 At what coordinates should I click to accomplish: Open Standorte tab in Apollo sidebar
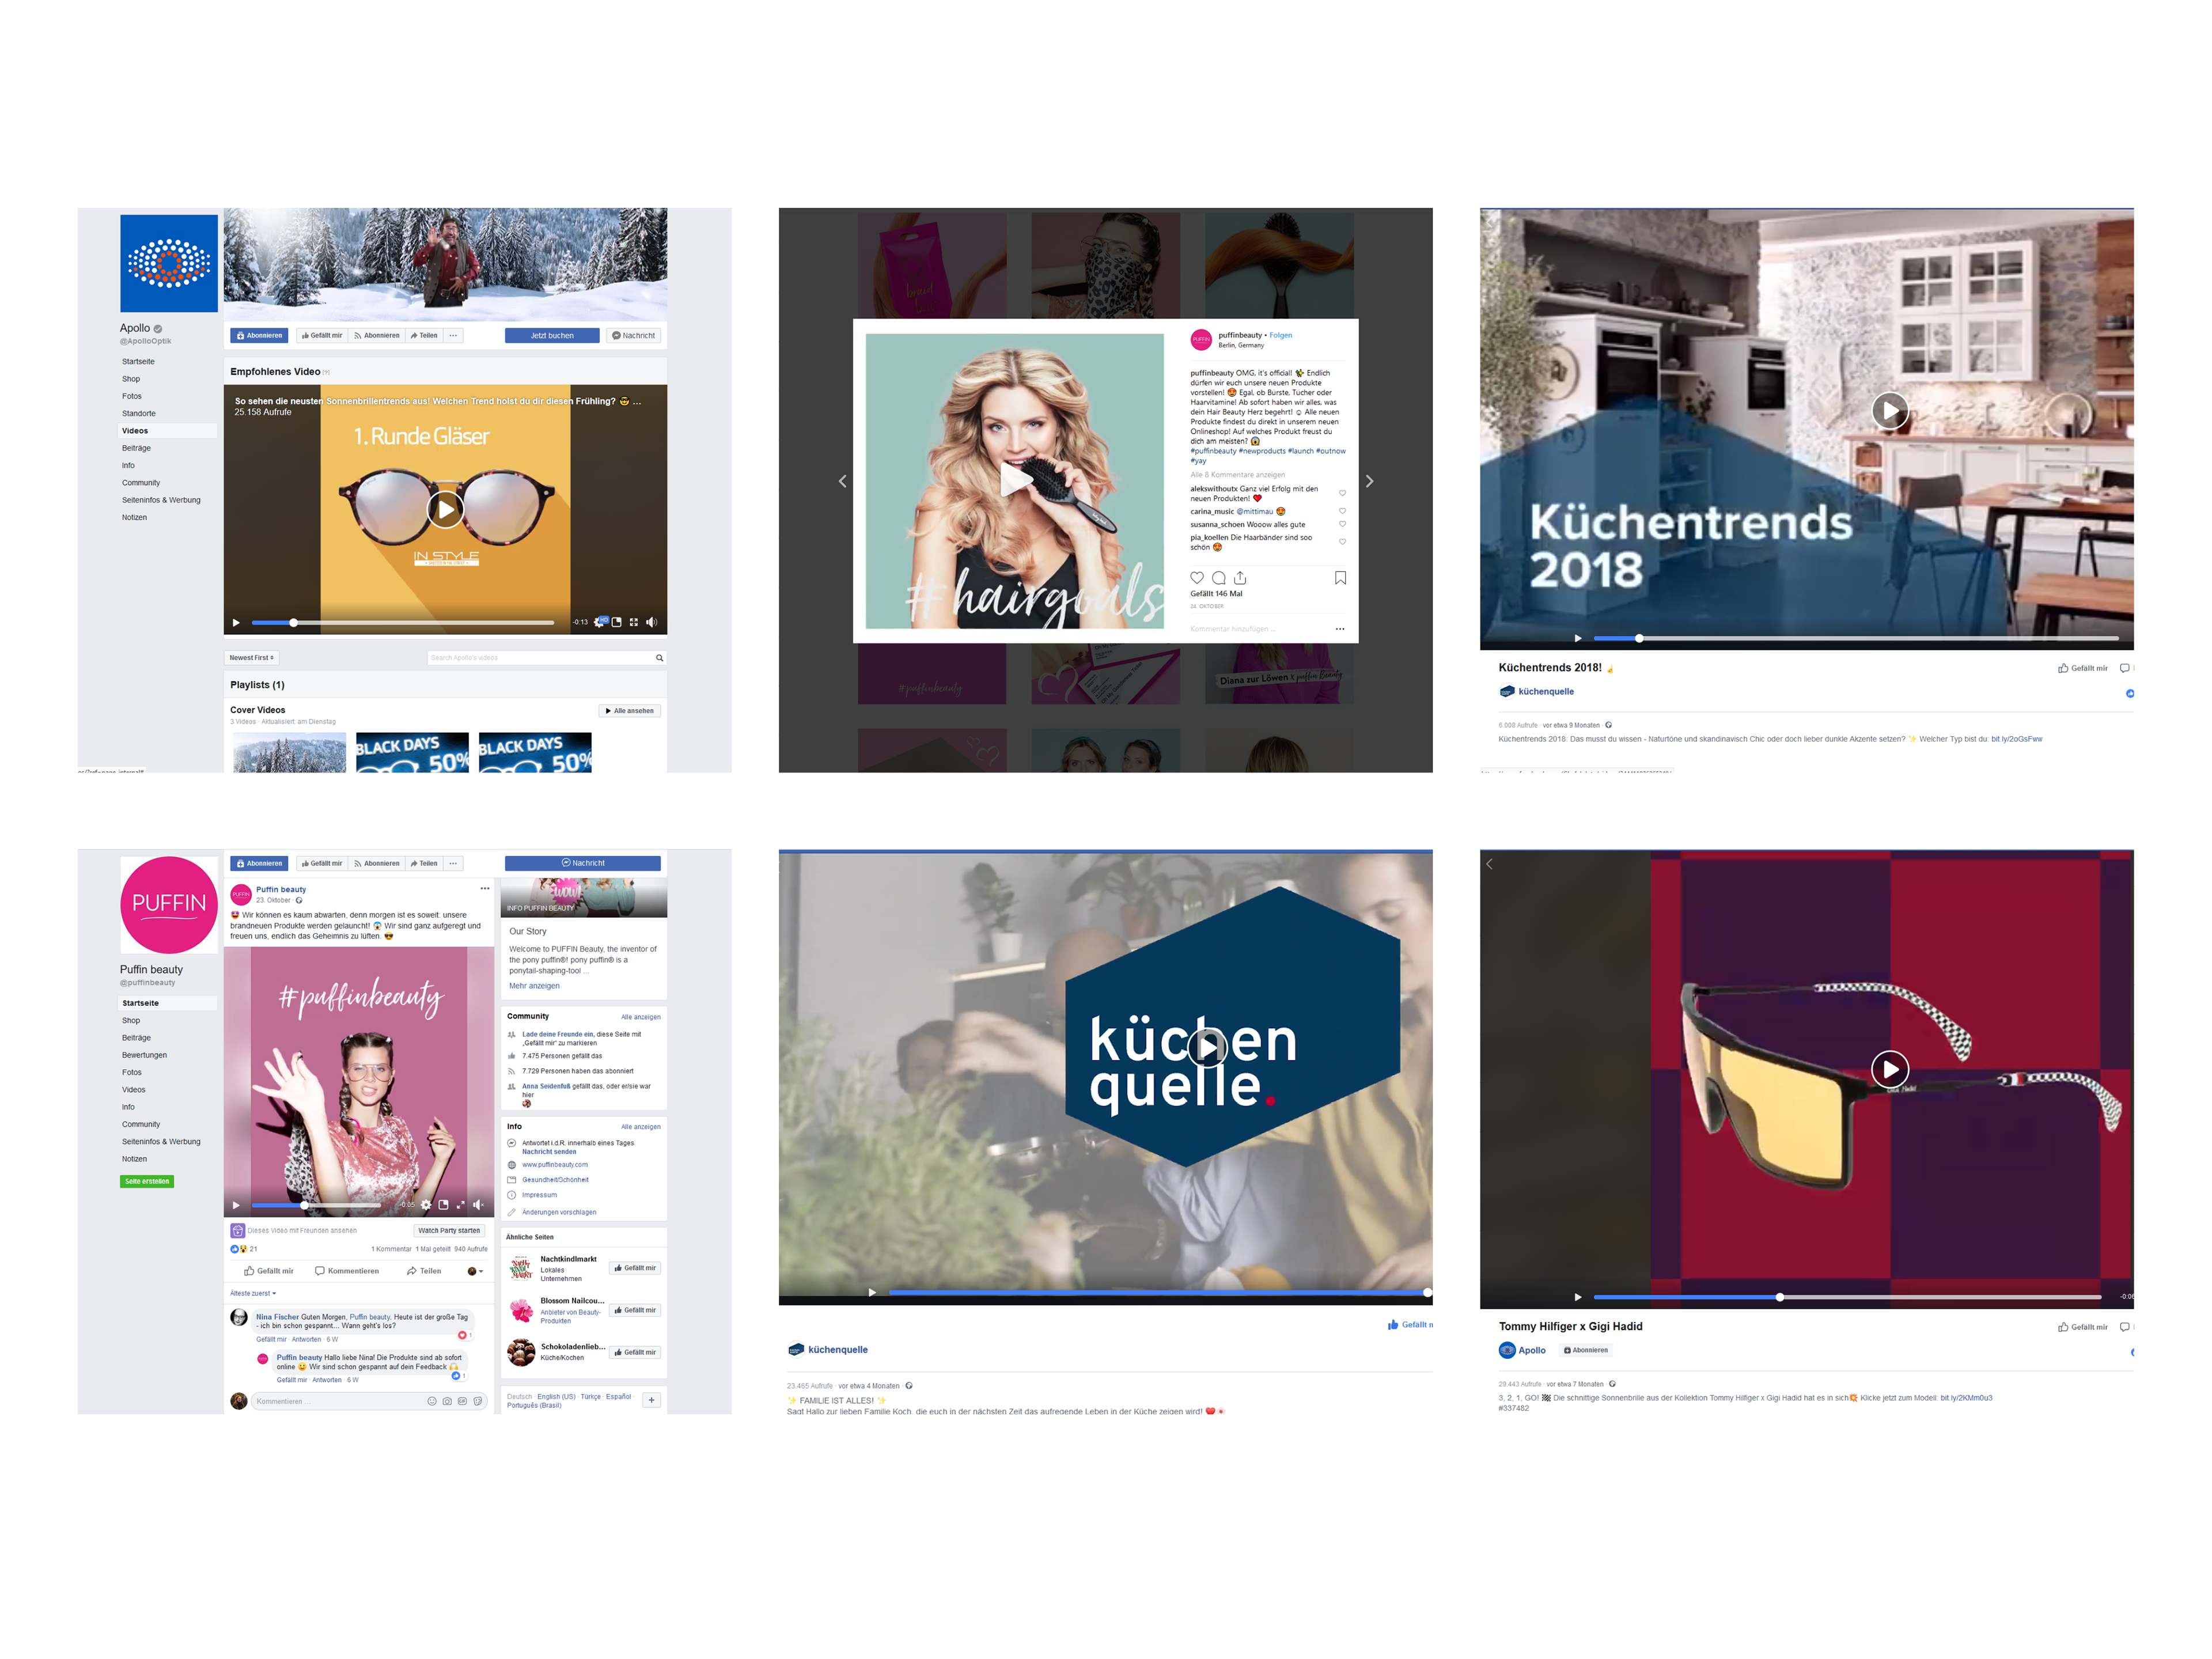[x=139, y=414]
